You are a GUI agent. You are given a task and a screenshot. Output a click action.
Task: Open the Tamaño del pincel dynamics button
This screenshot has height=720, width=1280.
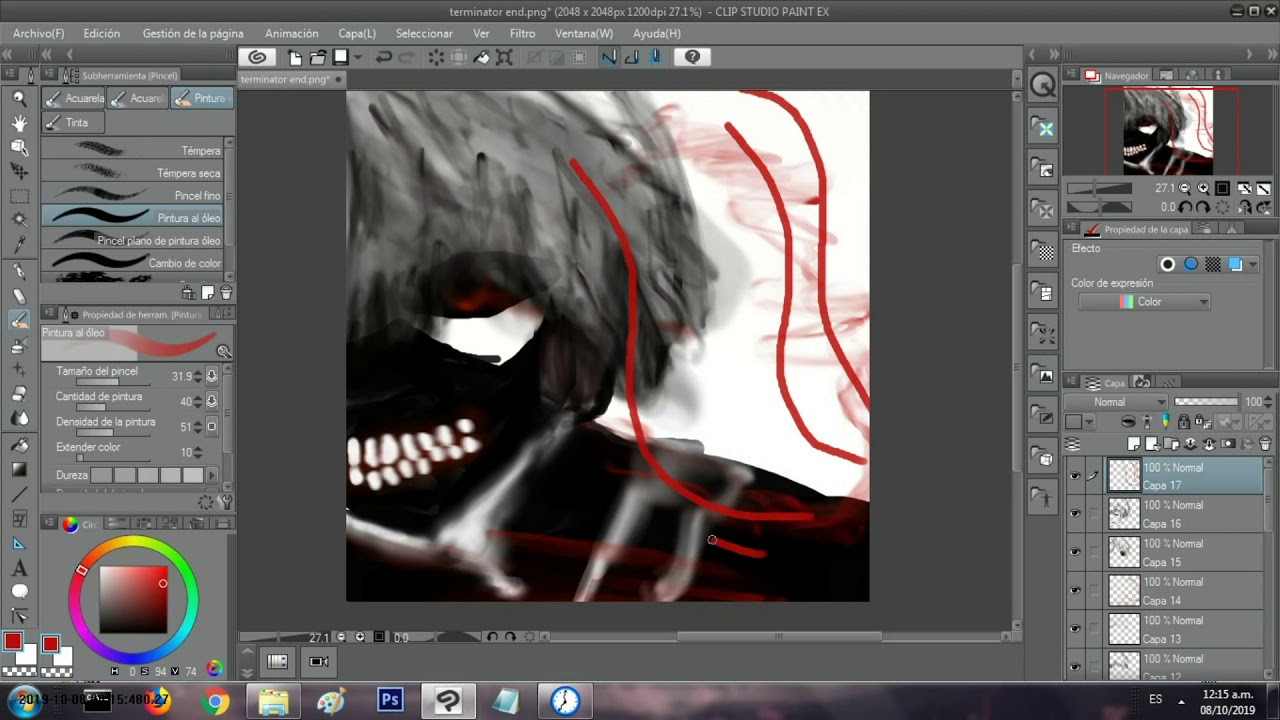click(211, 376)
